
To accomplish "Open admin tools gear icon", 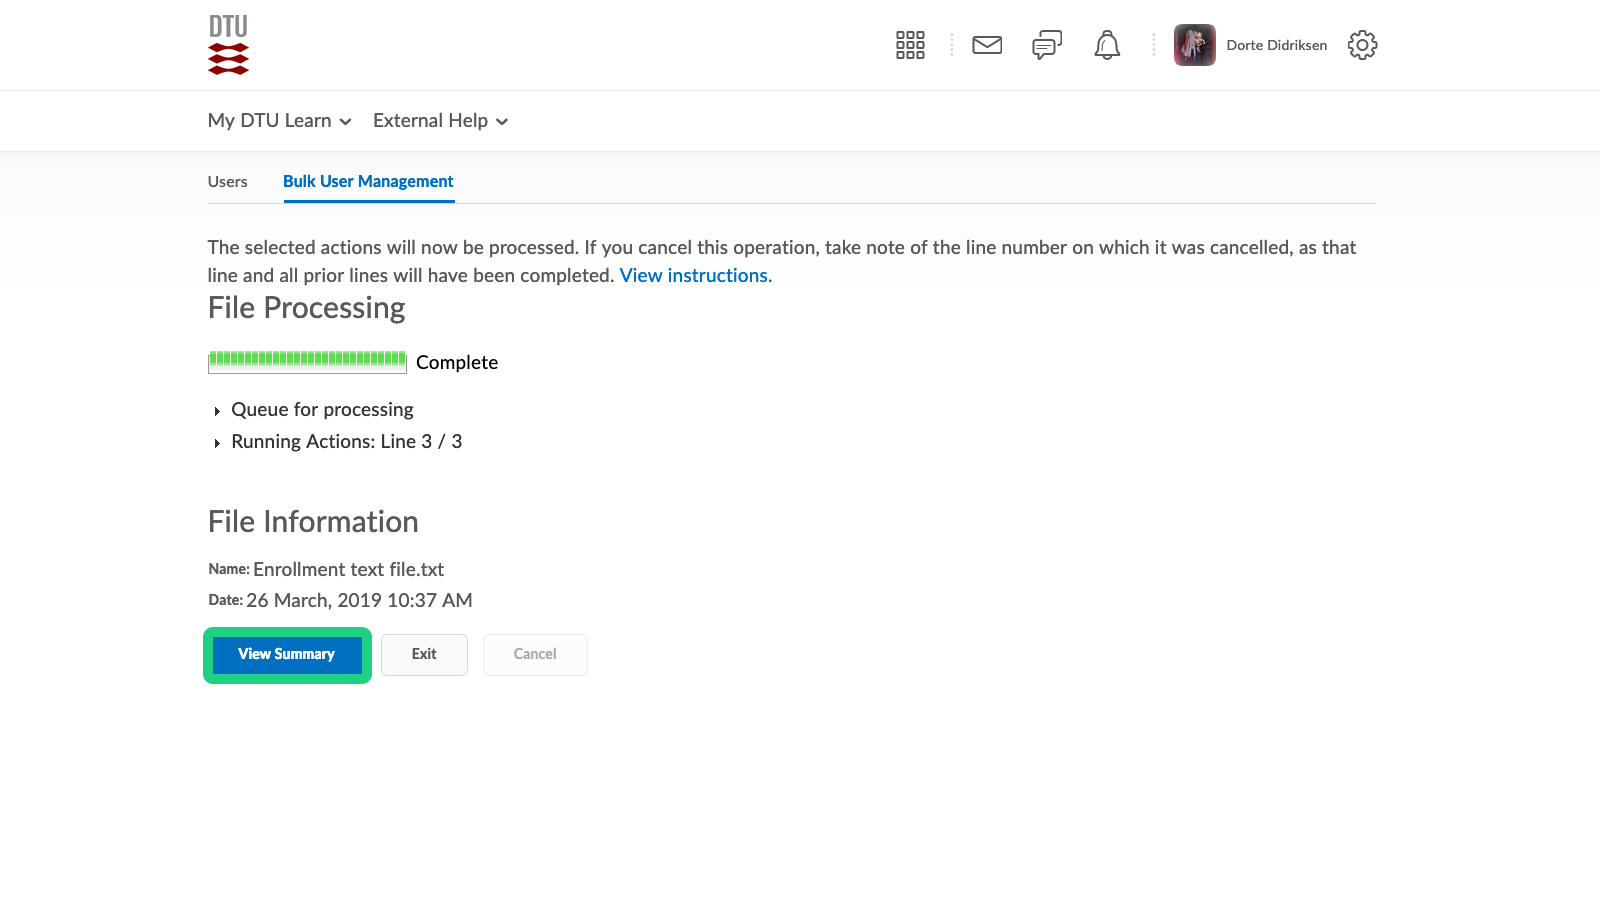I will (1362, 45).
